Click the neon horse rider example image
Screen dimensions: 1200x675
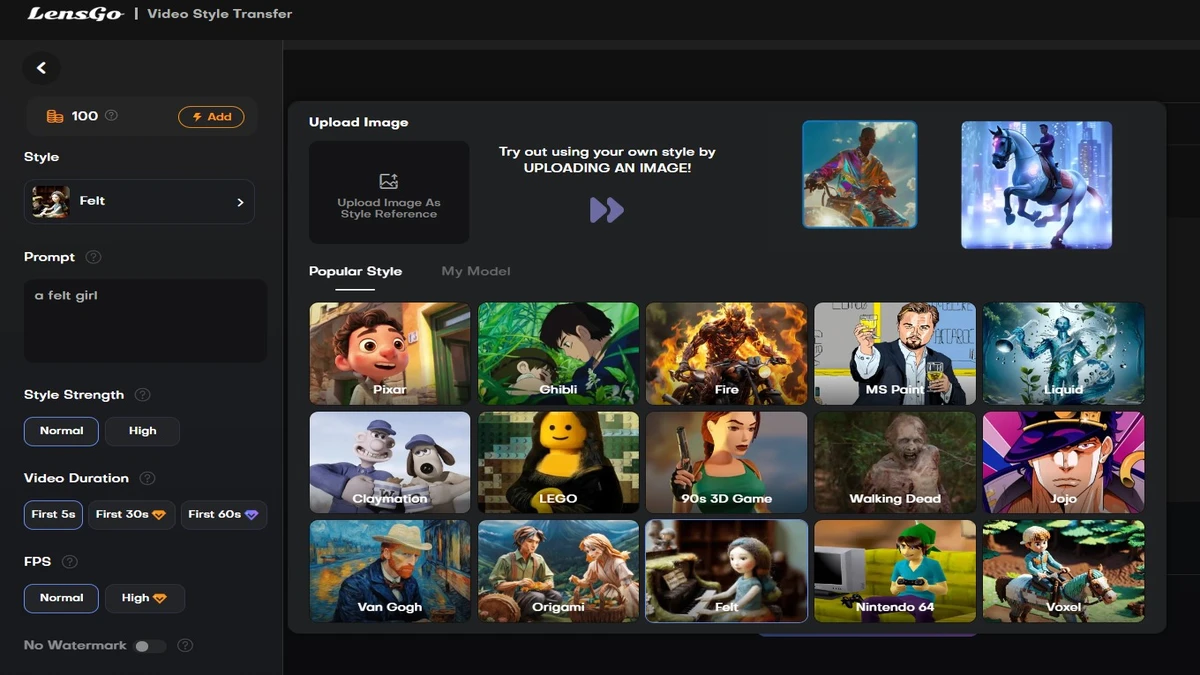(x=1037, y=185)
